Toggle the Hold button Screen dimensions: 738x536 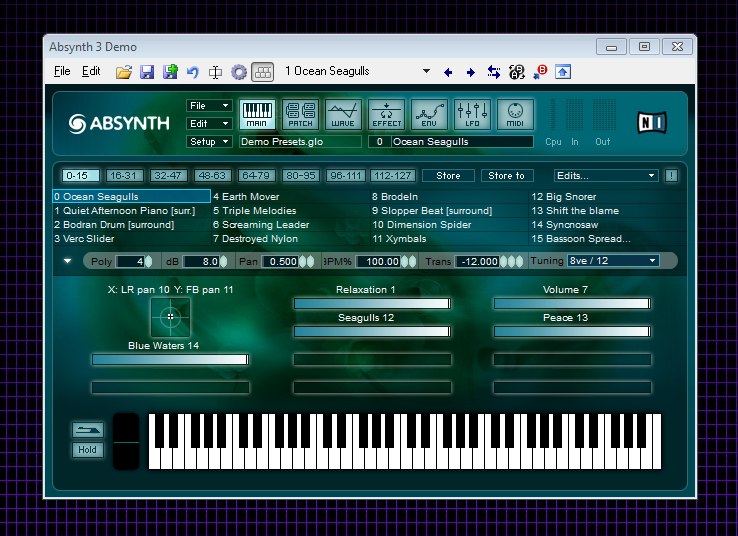point(87,450)
